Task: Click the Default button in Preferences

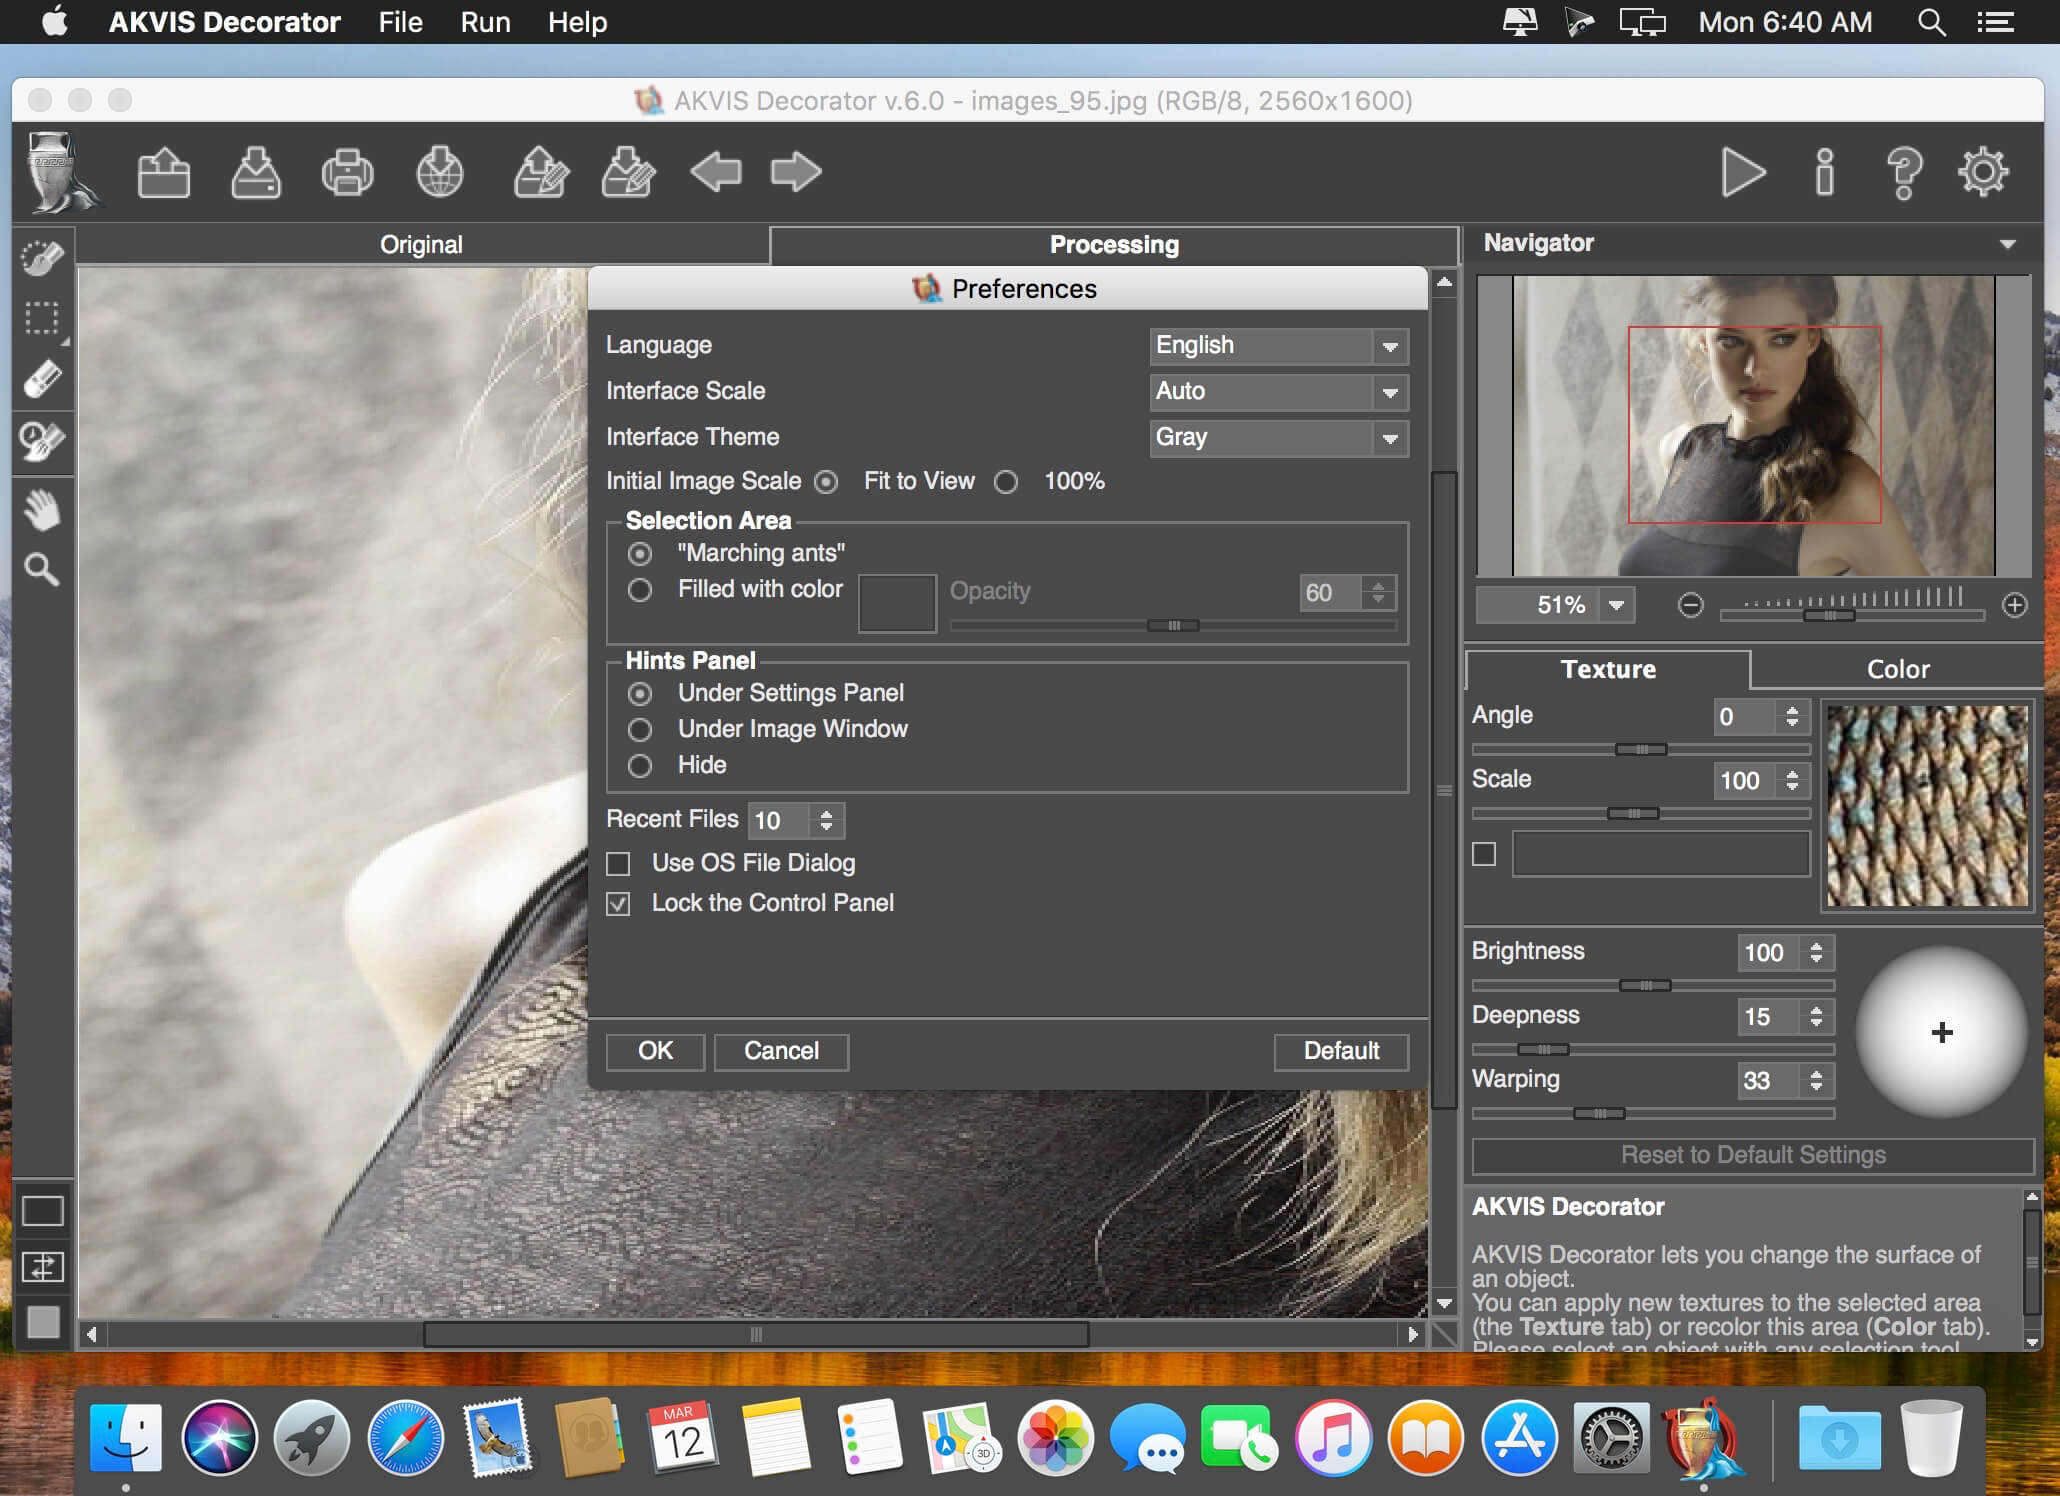Action: [x=1341, y=1051]
